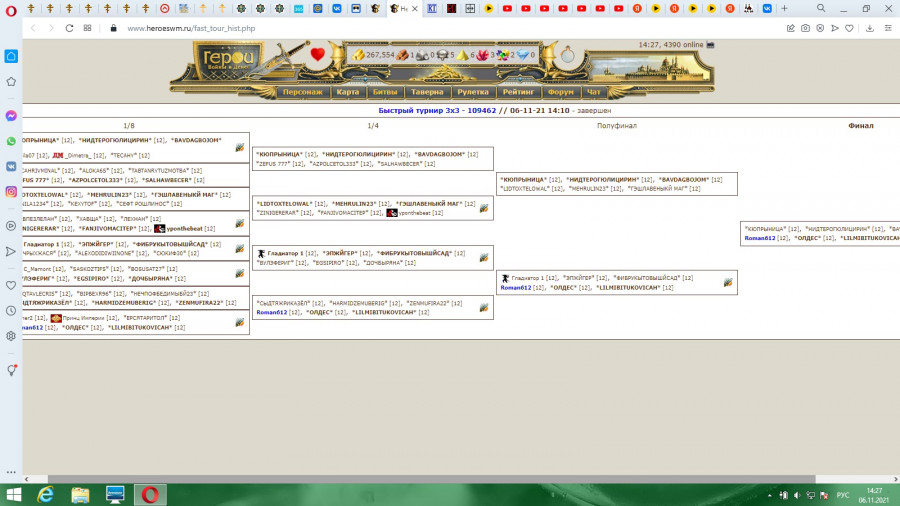Open Instagram in the Opera sidebar
Viewport: 900px width, 506px height.
(x=11, y=191)
